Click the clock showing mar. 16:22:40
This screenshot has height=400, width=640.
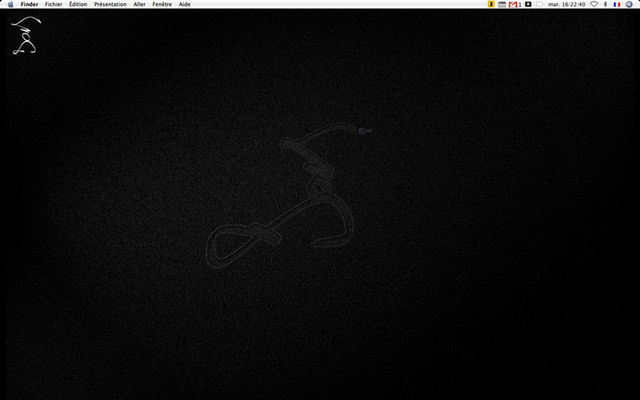(x=567, y=4)
